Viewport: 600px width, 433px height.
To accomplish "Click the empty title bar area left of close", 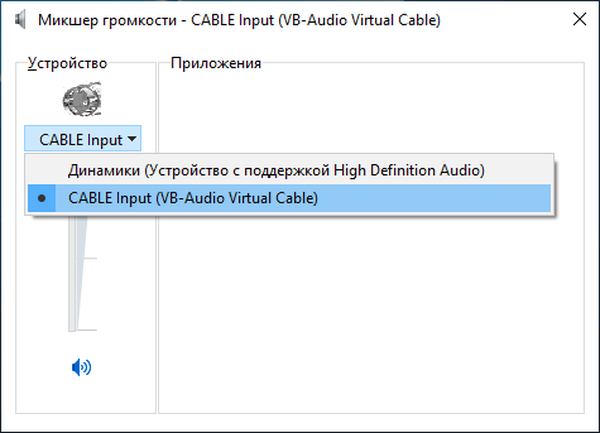I will 500,20.
